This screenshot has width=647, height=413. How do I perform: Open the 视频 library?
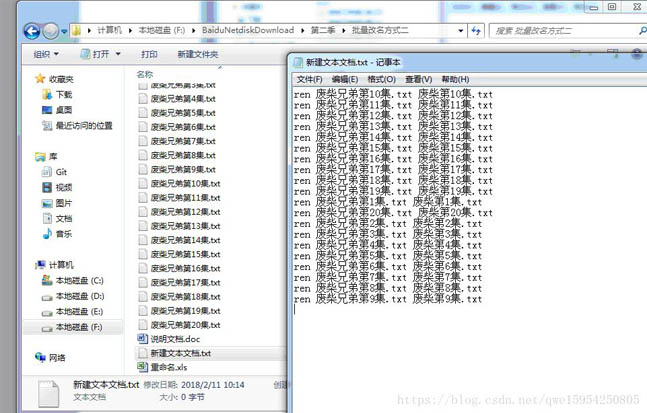[x=57, y=187]
